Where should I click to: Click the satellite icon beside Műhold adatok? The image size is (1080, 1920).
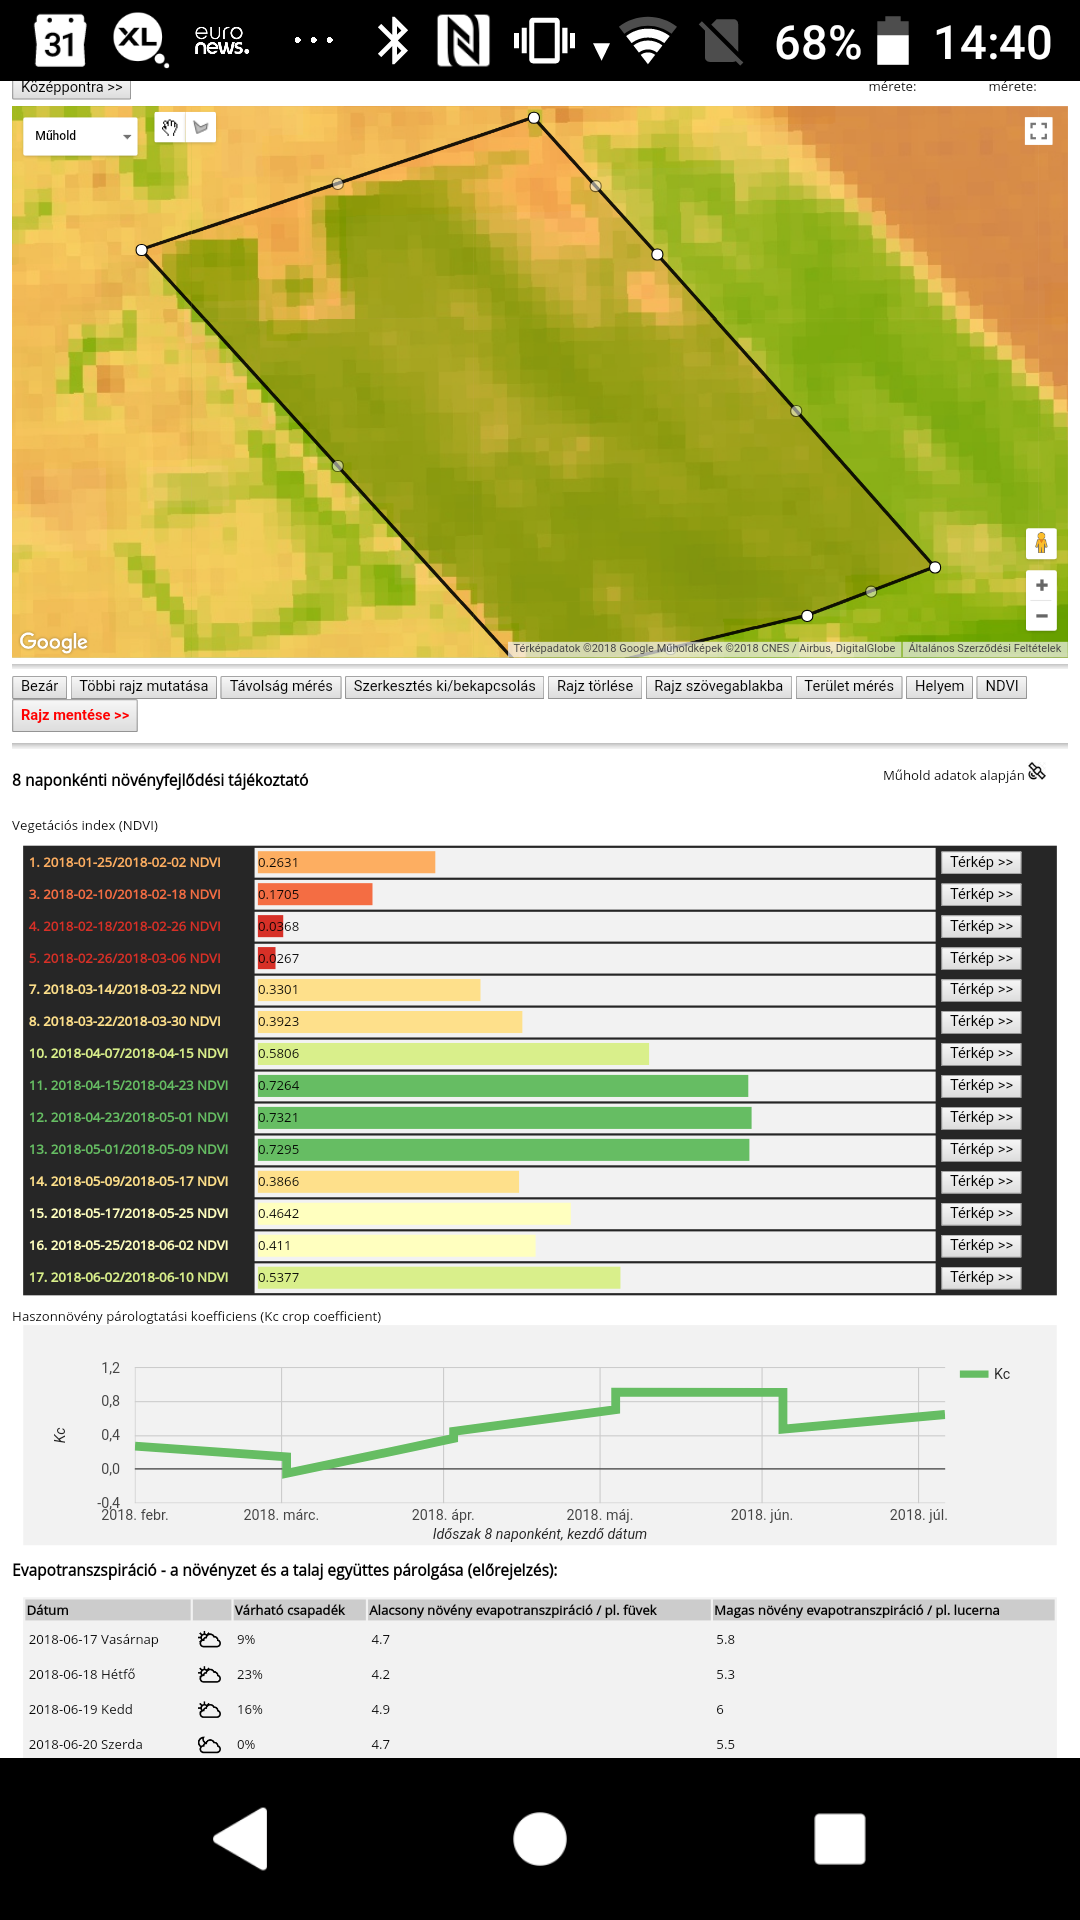pyautogui.click(x=1037, y=772)
